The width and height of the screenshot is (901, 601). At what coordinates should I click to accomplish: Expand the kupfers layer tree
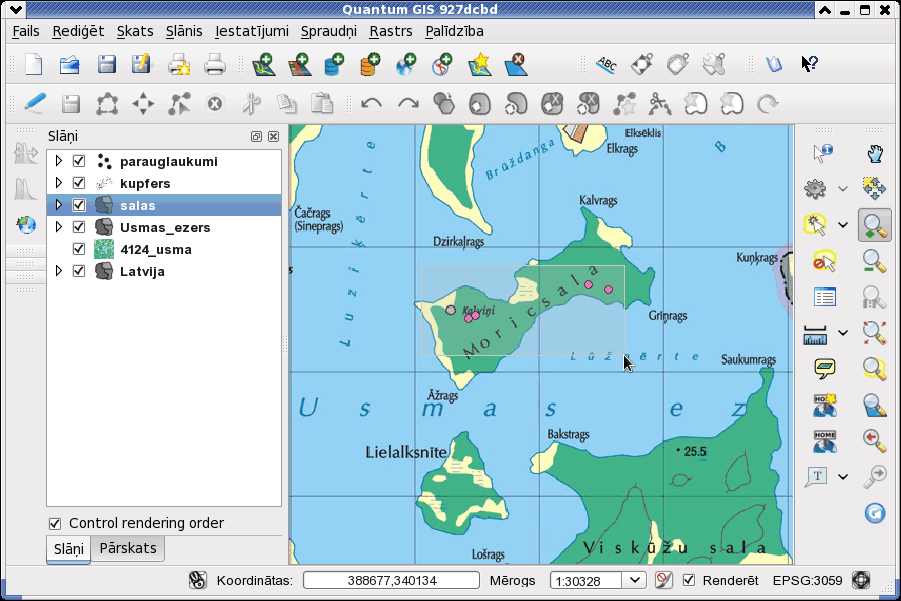click(x=59, y=183)
